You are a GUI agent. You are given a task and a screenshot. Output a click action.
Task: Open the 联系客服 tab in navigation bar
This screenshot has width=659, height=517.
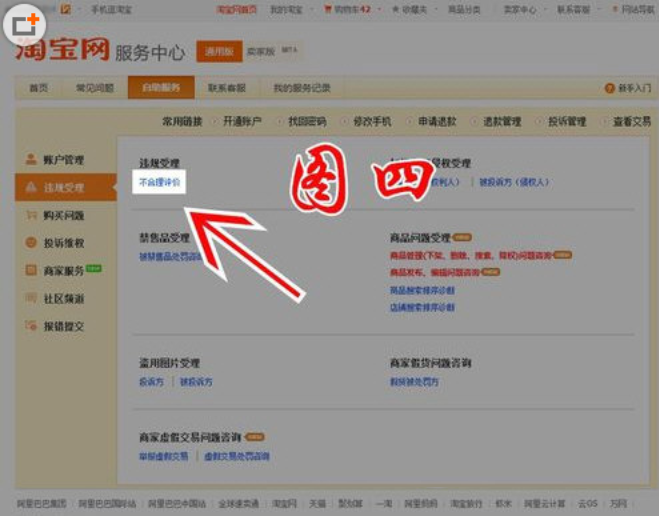pyautogui.click(x=227, y=88)
